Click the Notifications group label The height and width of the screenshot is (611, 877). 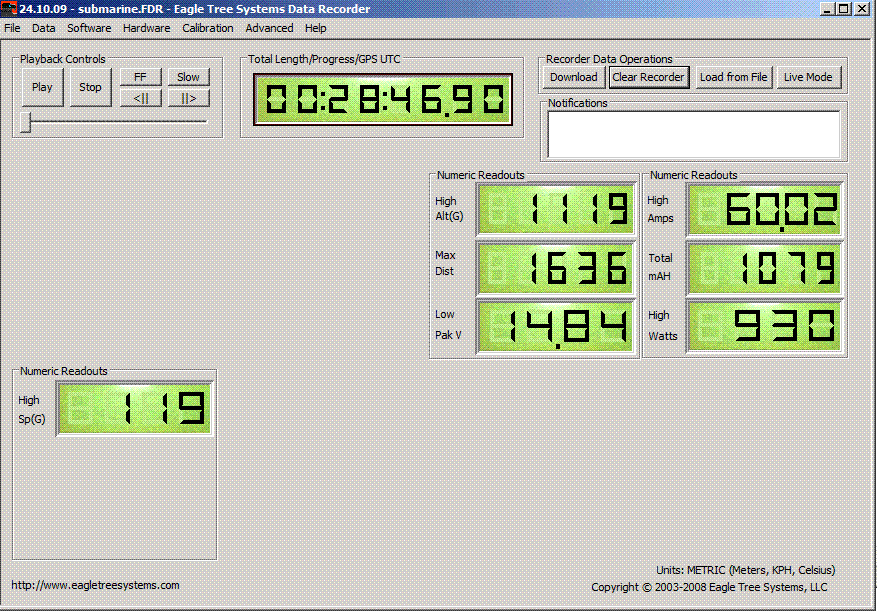point(578,103)
